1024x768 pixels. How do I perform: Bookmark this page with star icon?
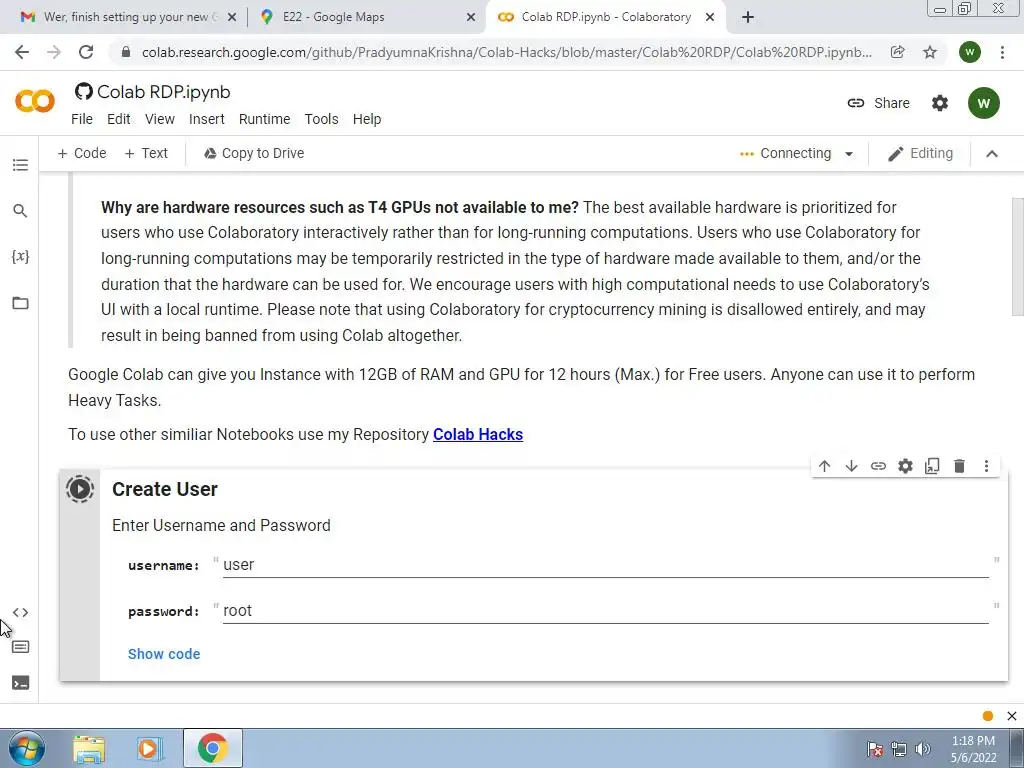pos(930,52)
